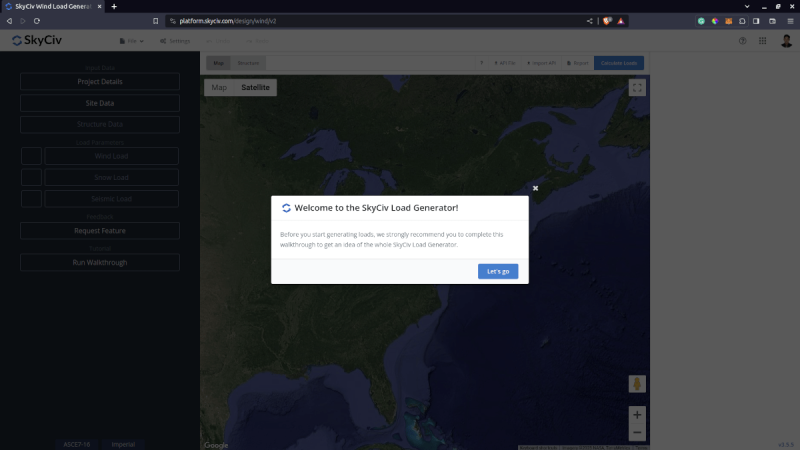Image resolution: width=800 pixels, height=450 pixels.
Task: Zoom in on the map
Action: 637,414
